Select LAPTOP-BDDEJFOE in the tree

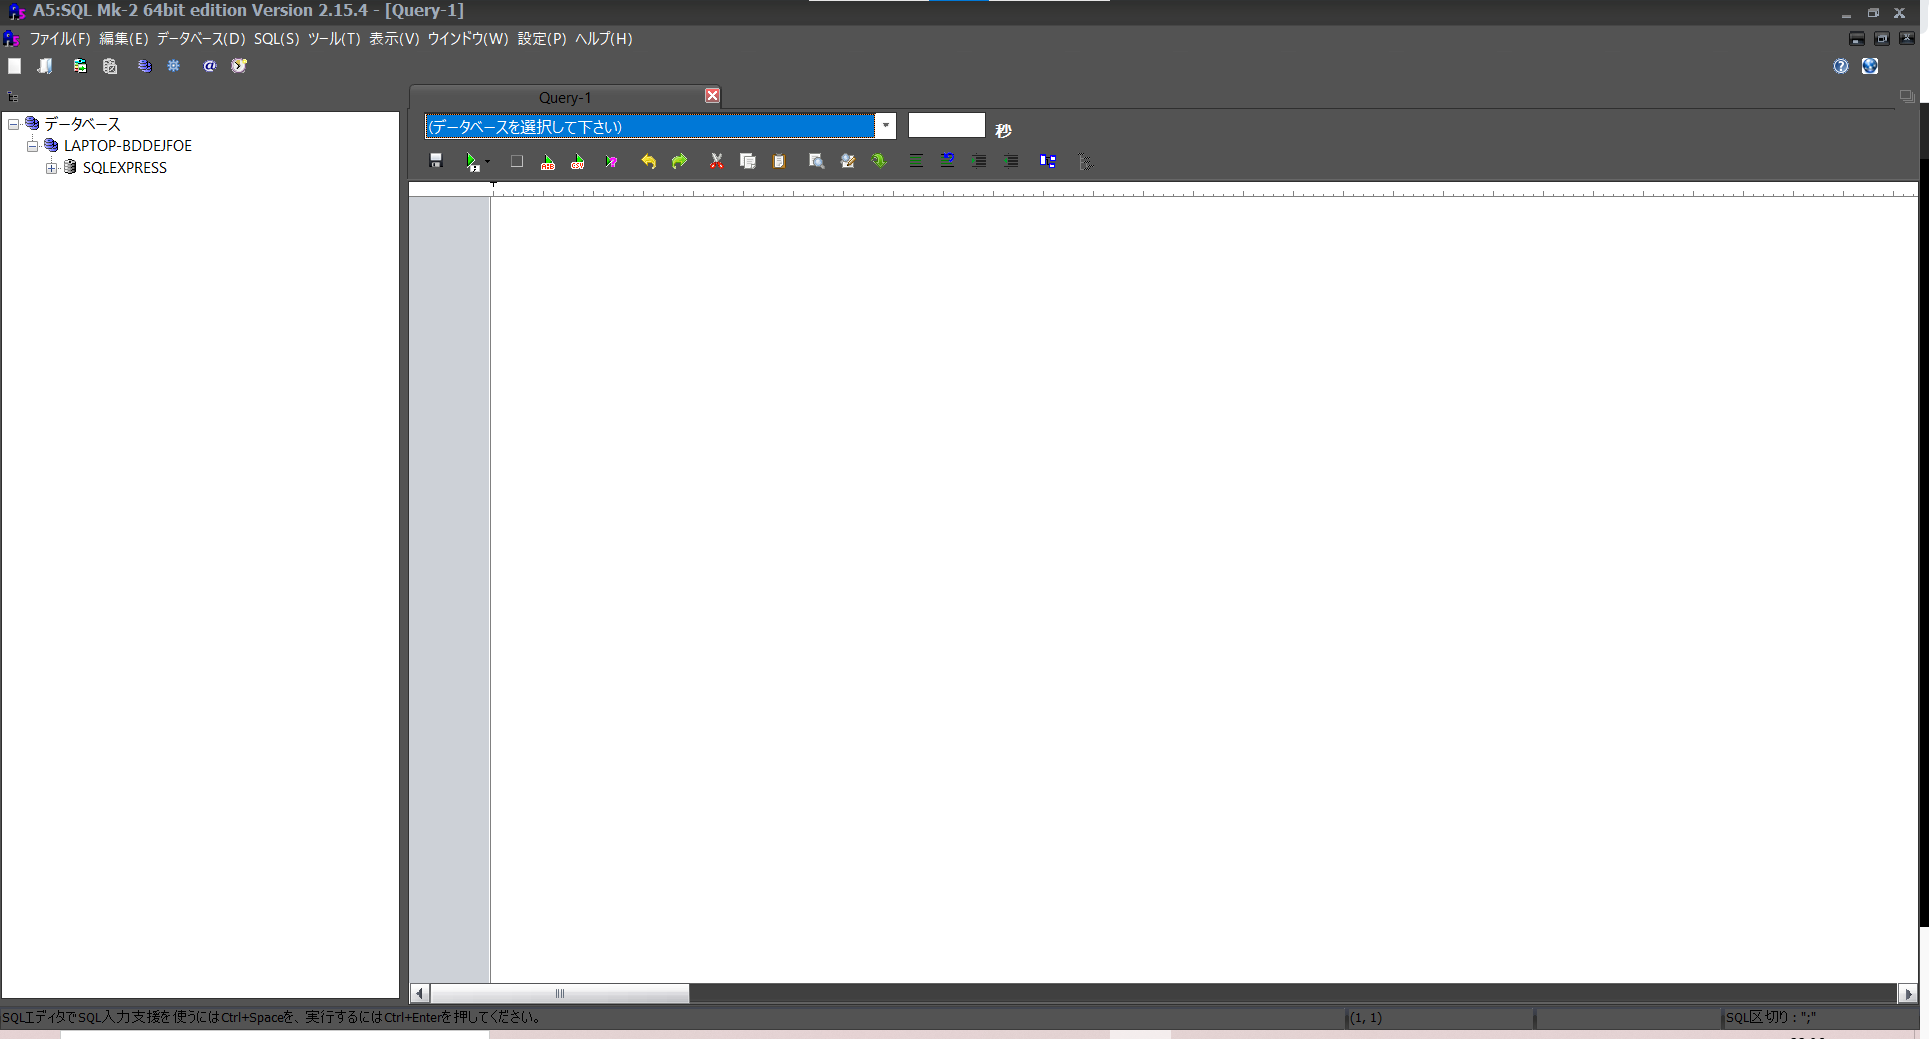128,146
